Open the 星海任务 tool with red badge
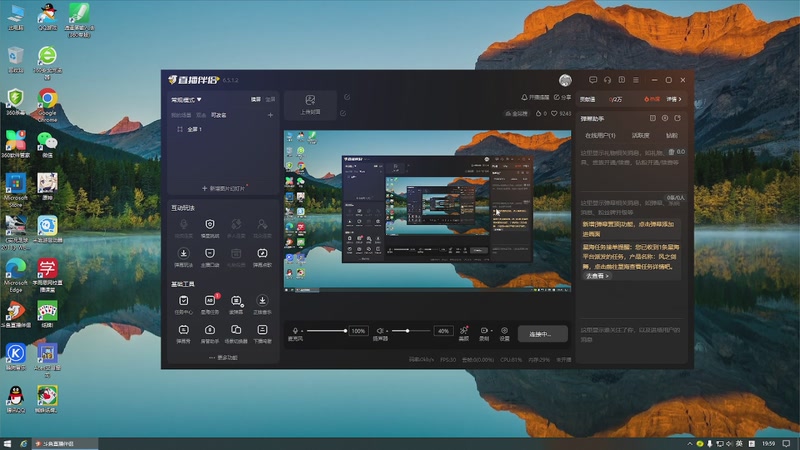Screen dimensions: 800x450 coord(210,305)
